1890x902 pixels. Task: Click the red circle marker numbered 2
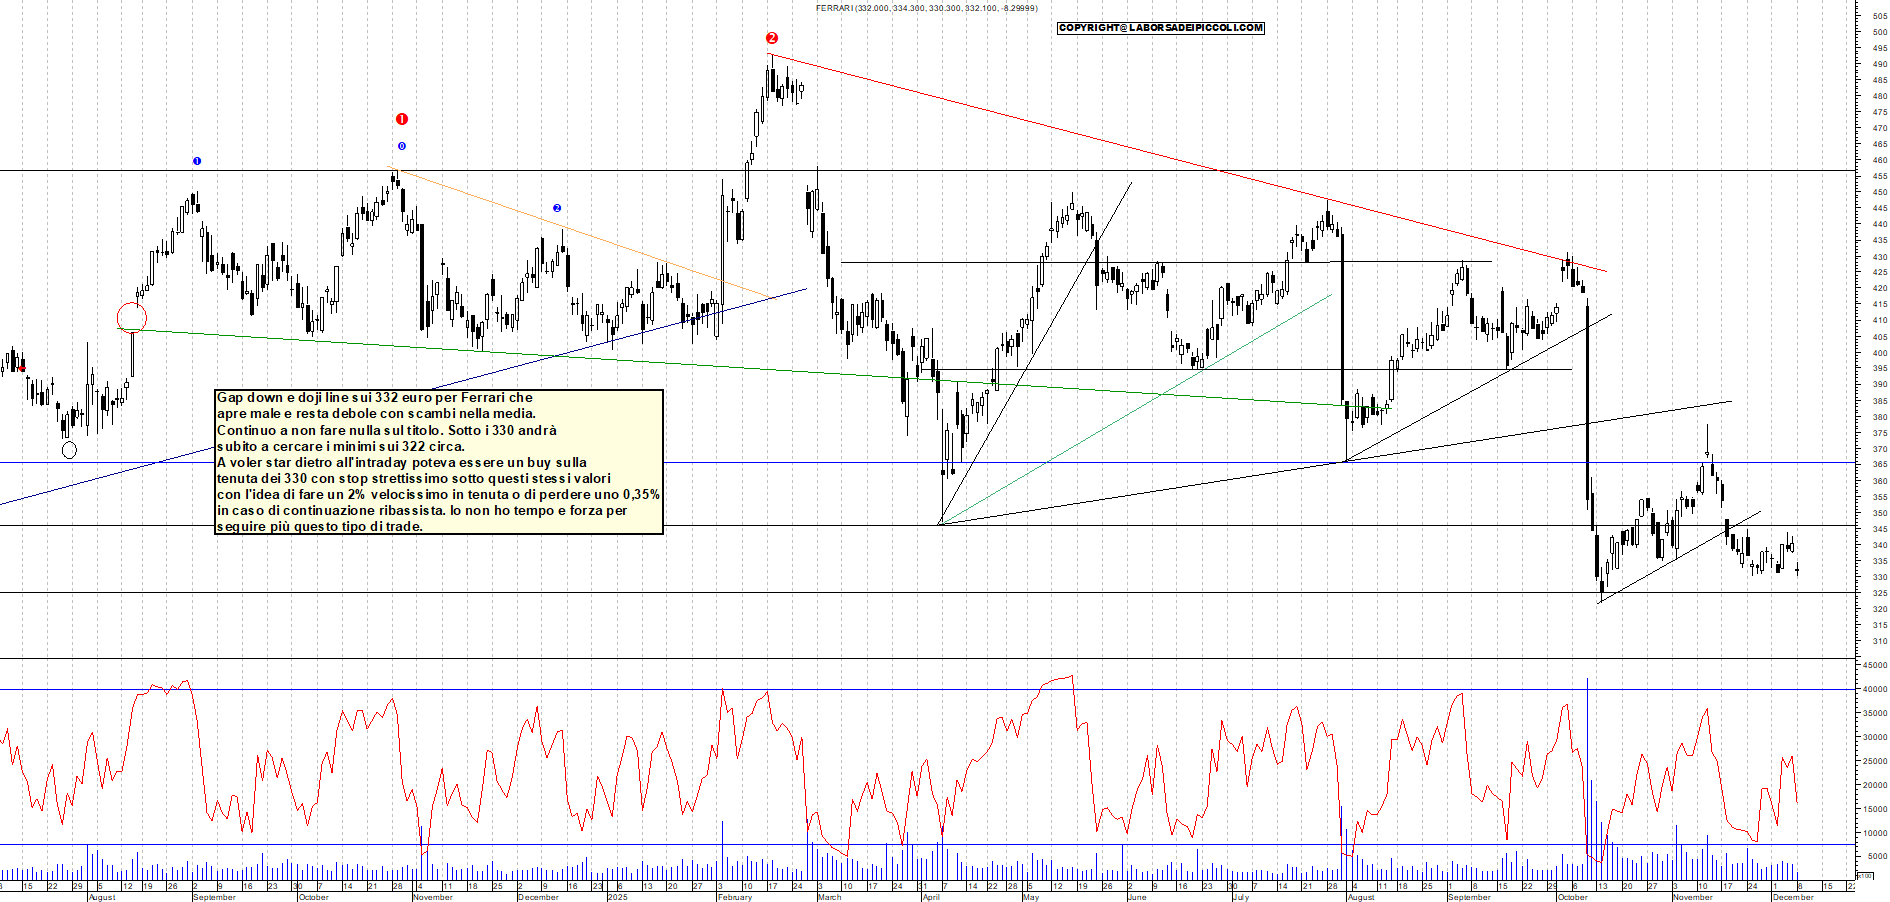point(772,38)
